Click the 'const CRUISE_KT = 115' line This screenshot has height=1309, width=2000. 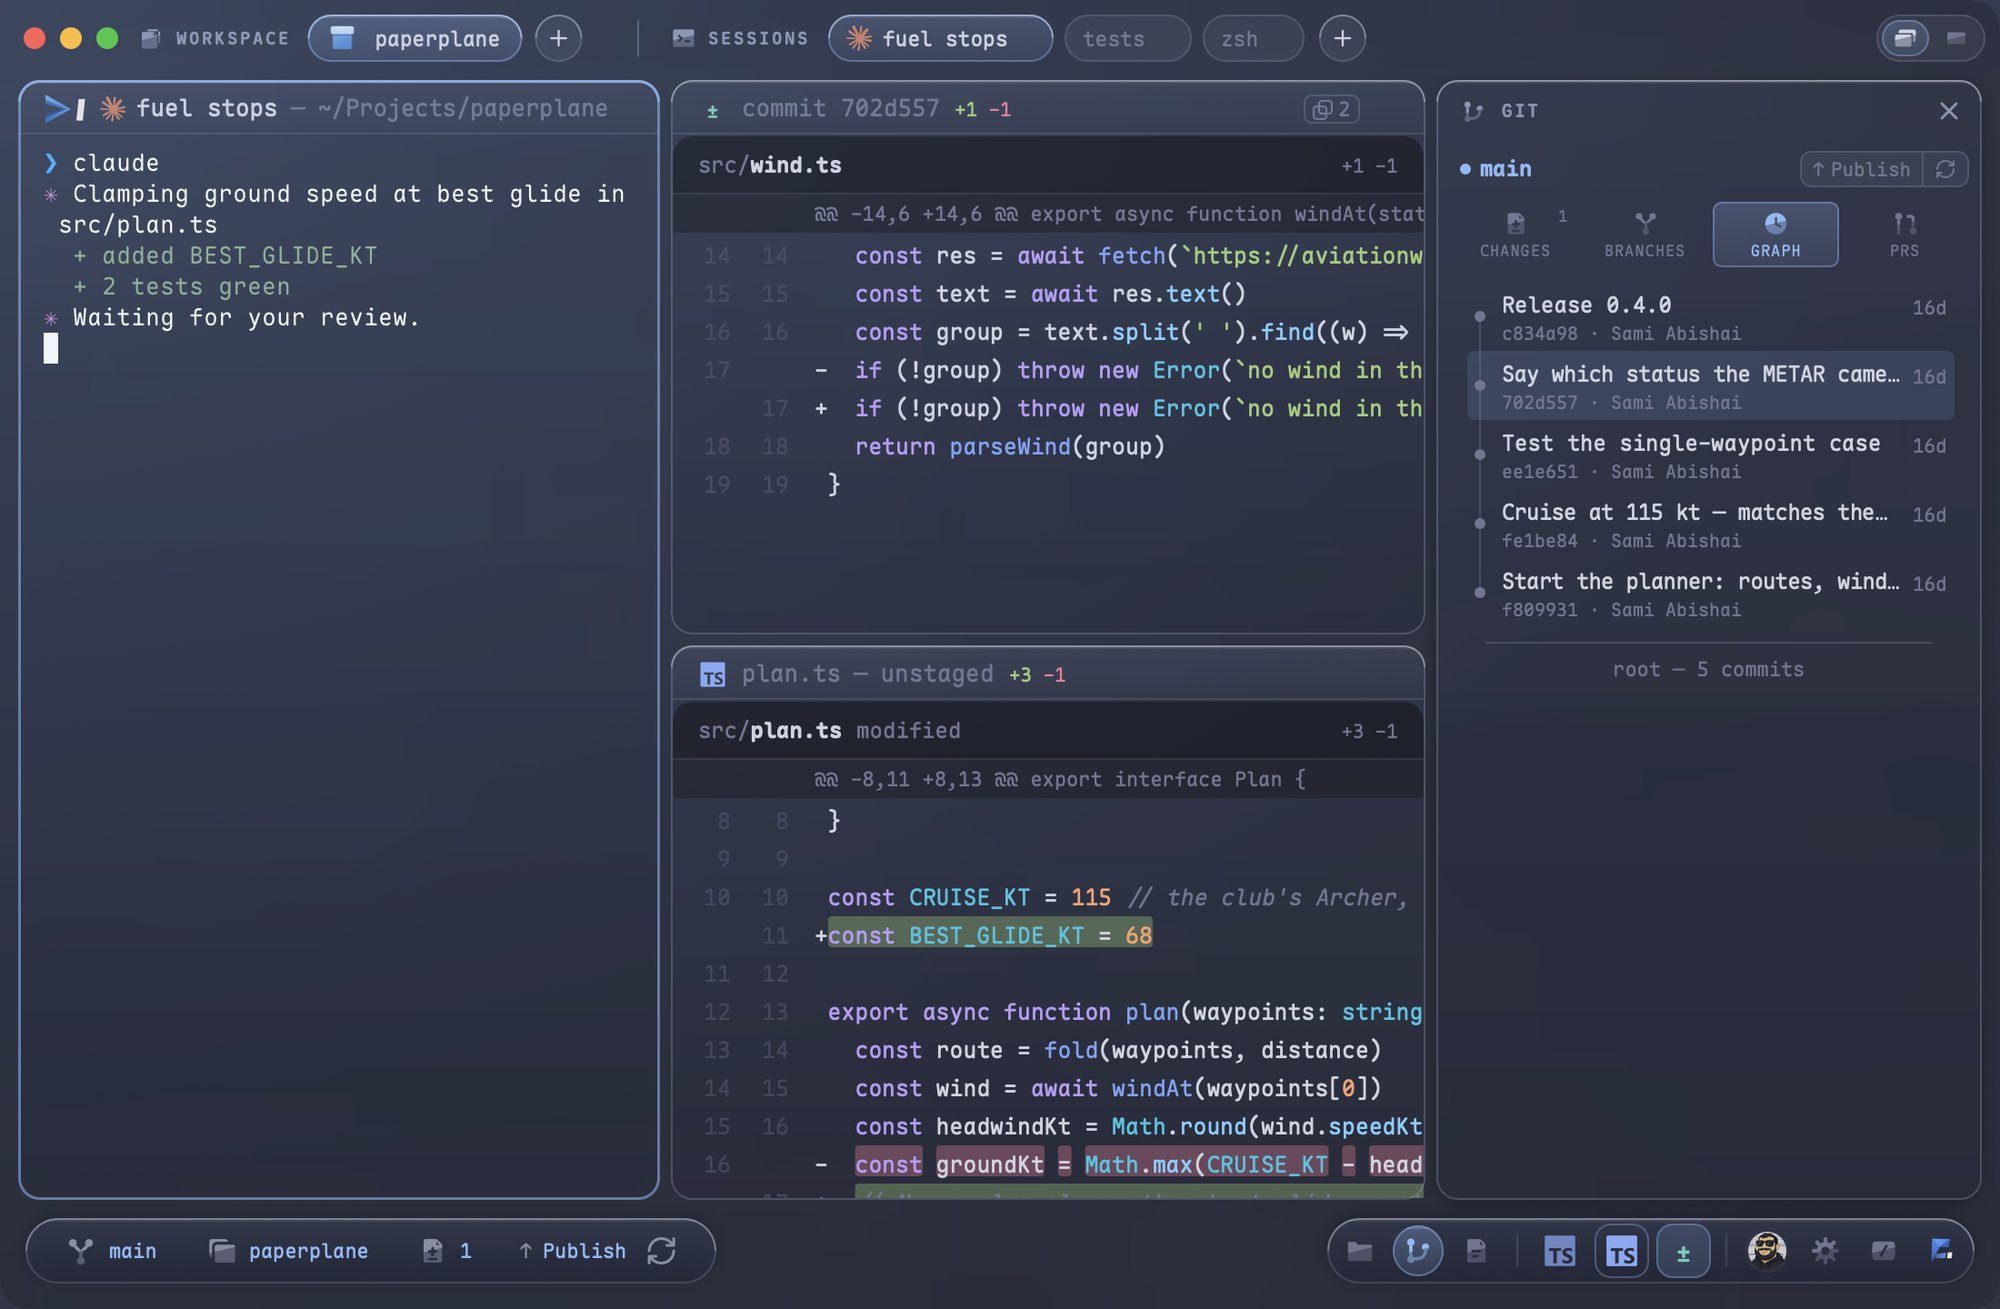(1048, 897)
